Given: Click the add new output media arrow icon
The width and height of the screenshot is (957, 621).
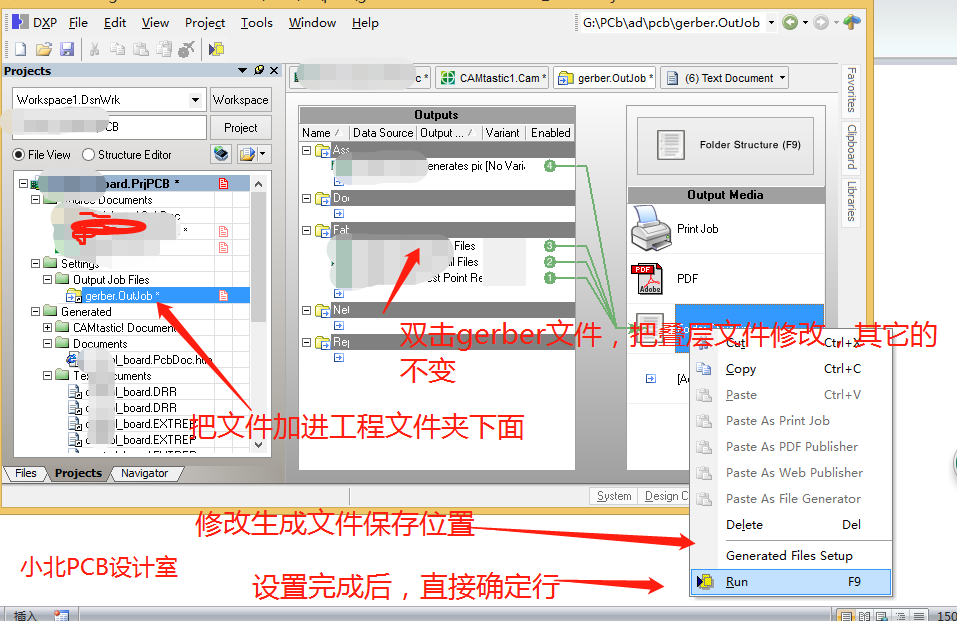Looking at the screenshot, I should (x=651, y=379).
